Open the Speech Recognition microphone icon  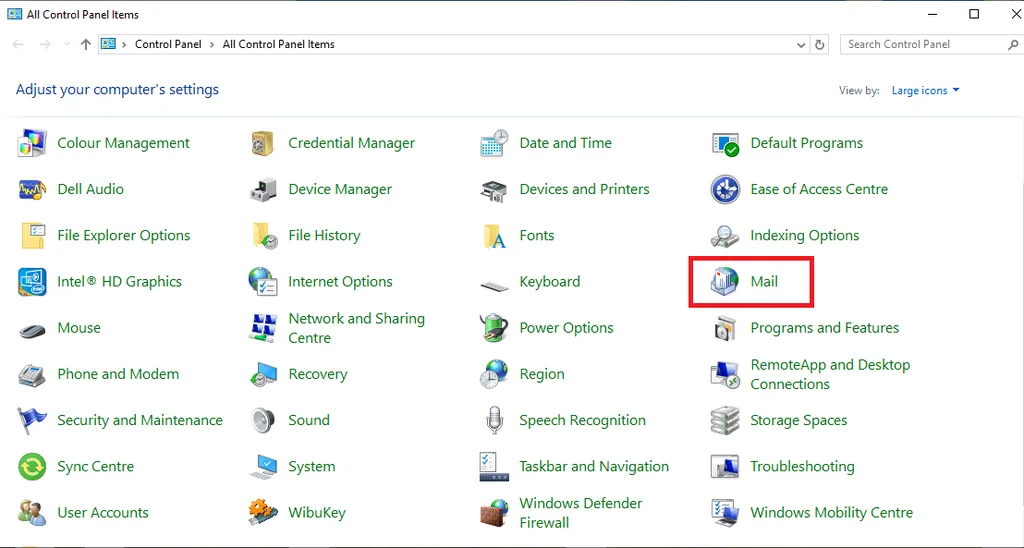pos(494,421)
